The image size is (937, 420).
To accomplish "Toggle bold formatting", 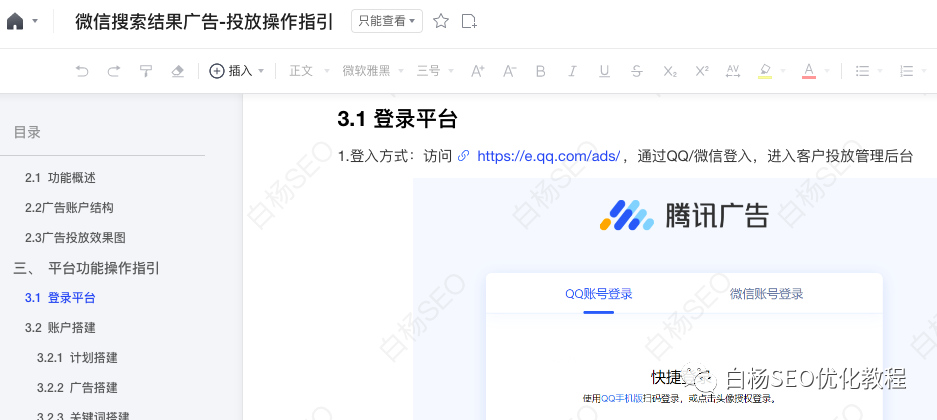I will [x=541, y=71].
